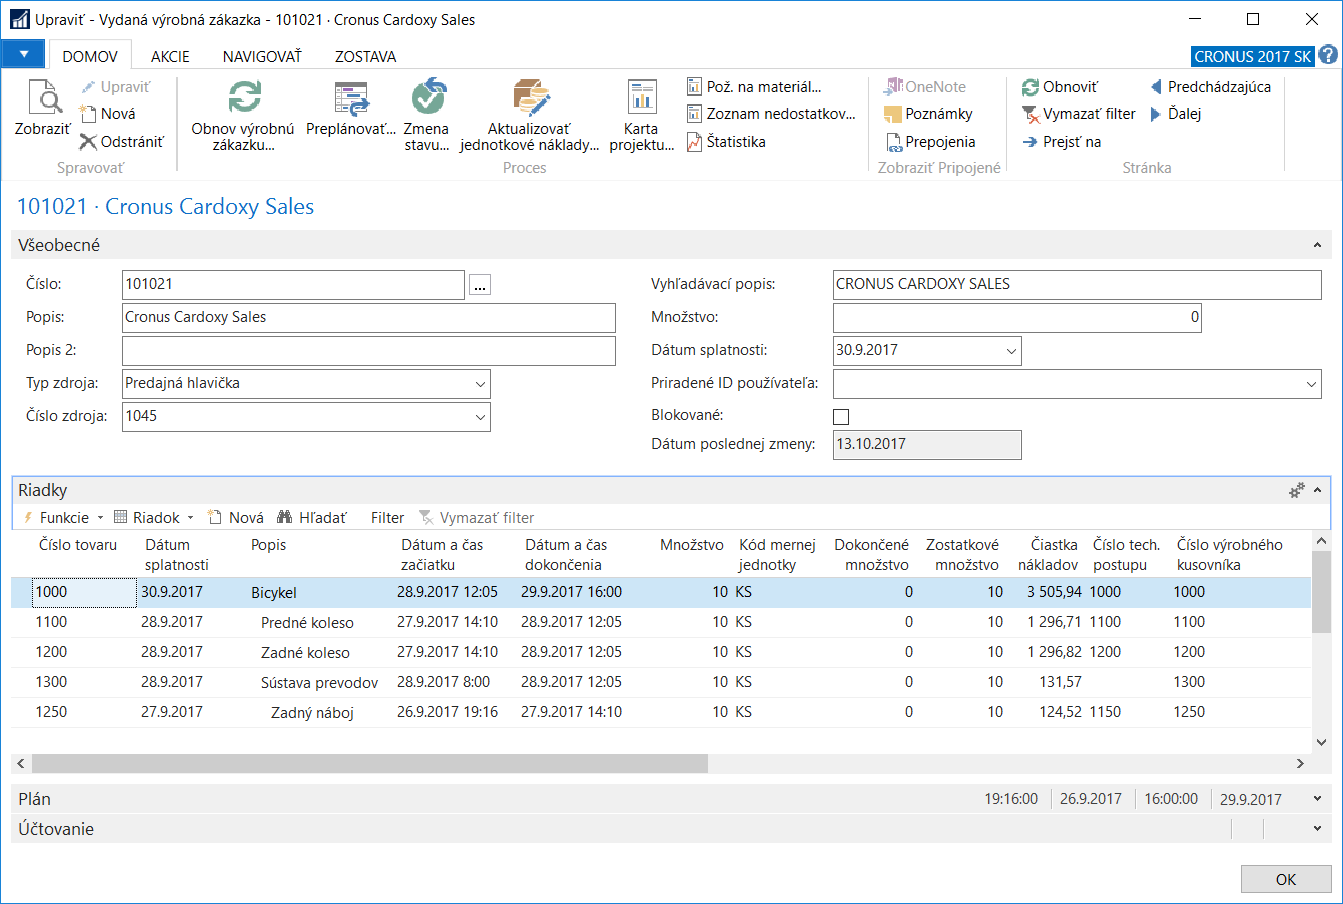Click the Číslo tovaru column header
The image size is (1343, 904).
(x=78, y=545)
